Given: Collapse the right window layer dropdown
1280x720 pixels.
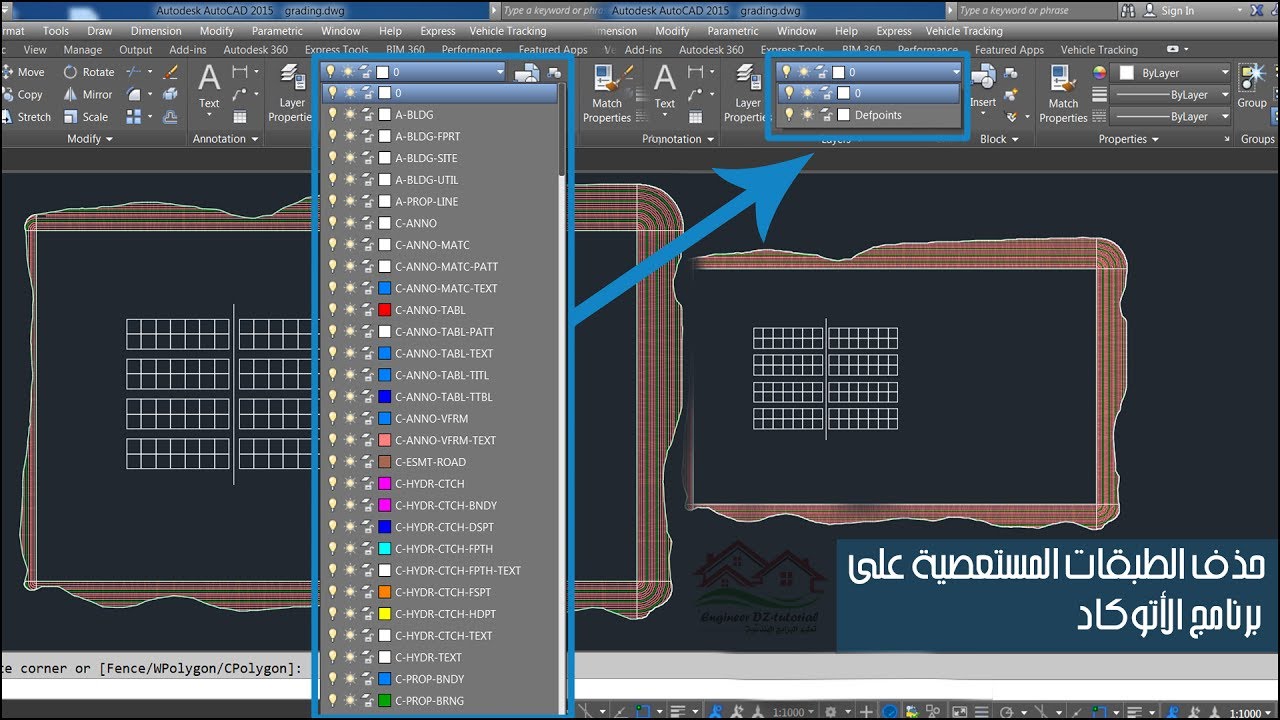Looking at the screenshot, I should (956, 72).
